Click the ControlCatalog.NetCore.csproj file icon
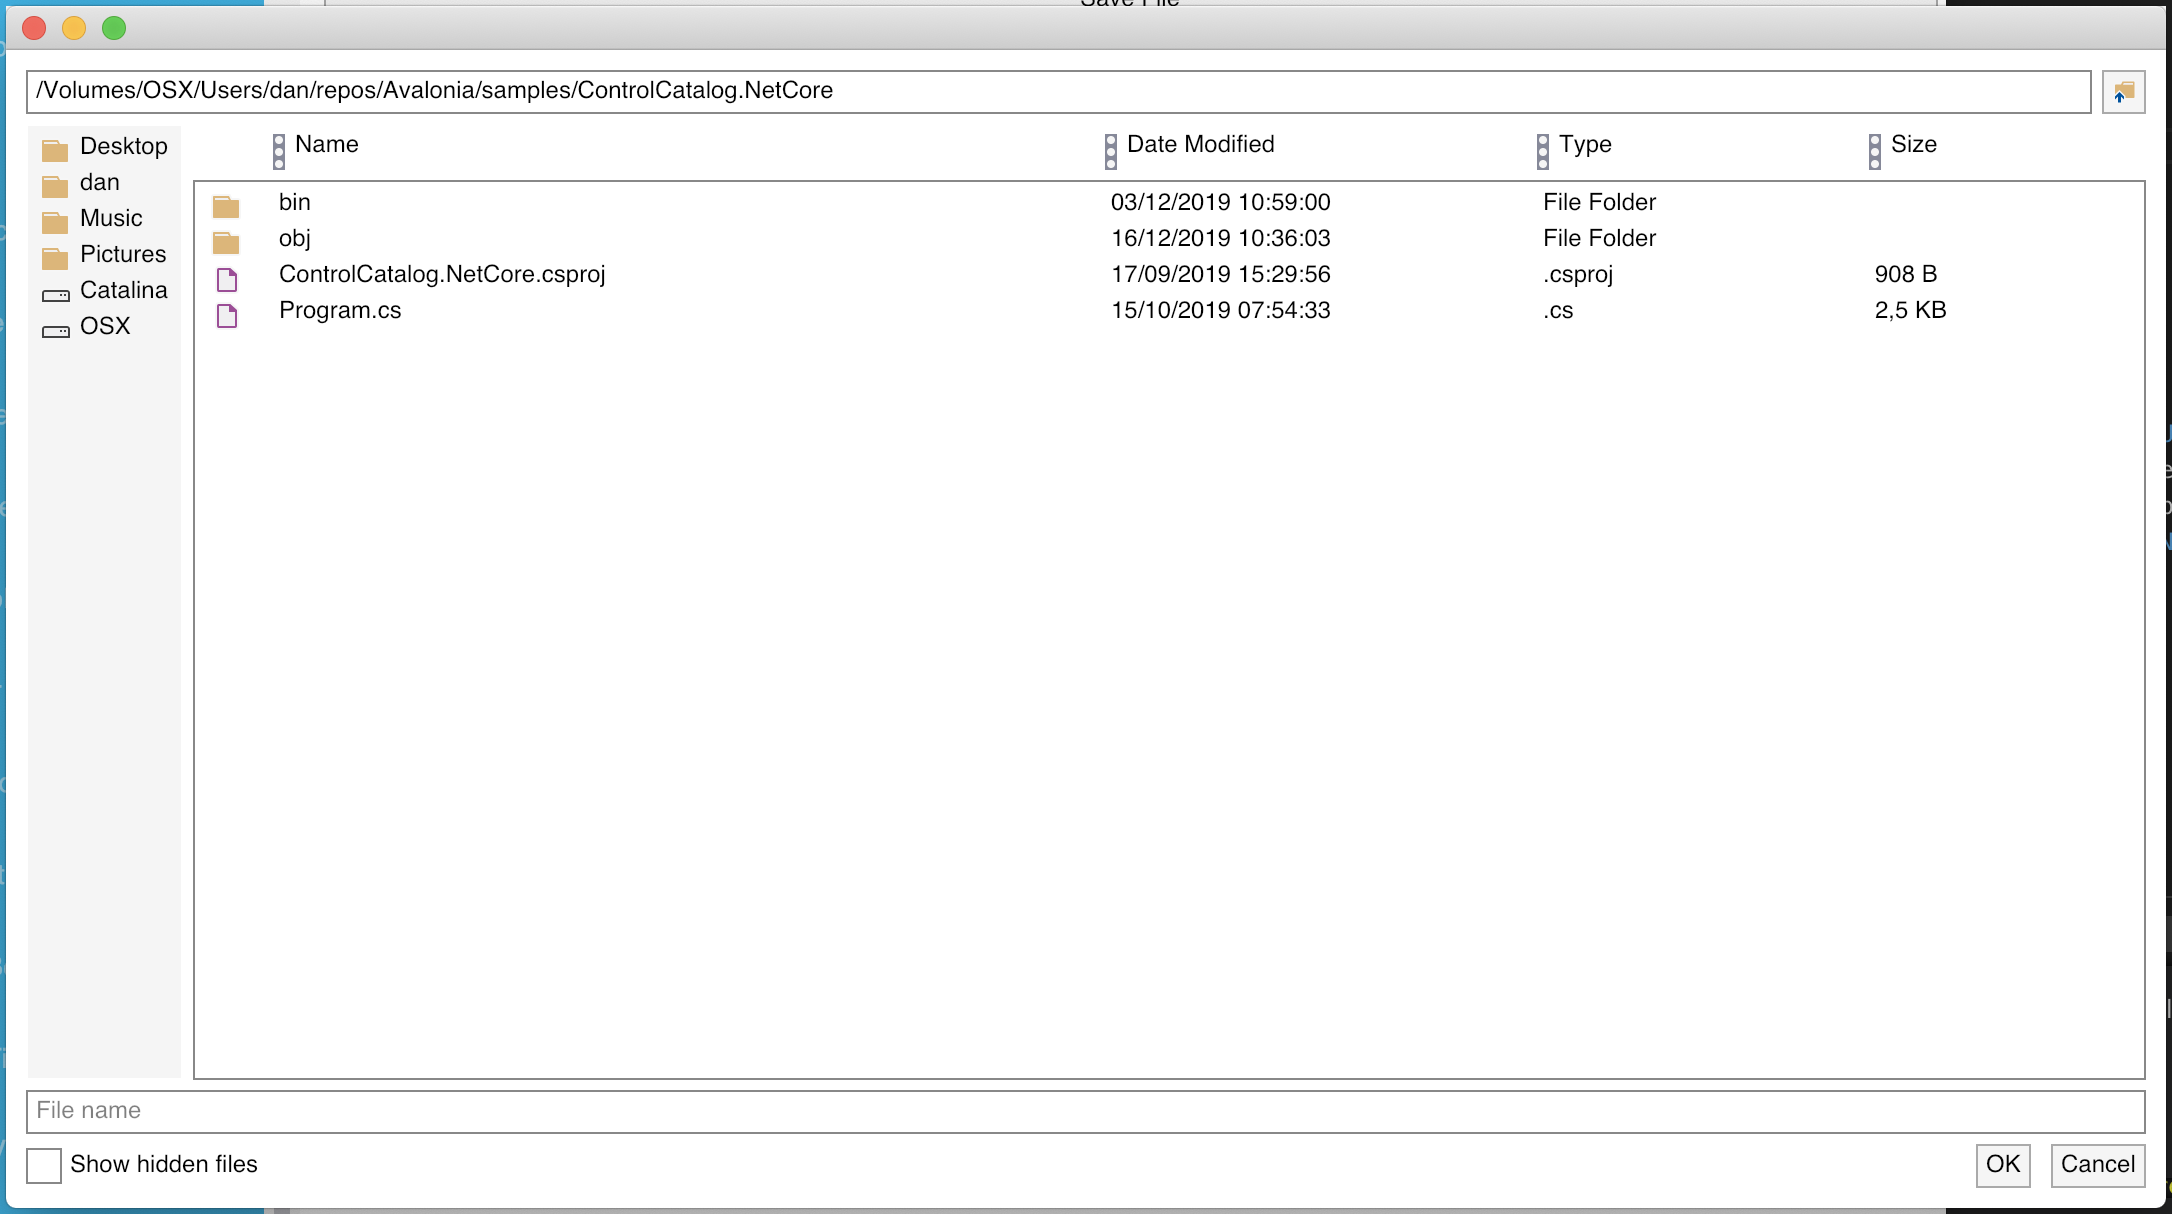The height and width of the screenshot is (1214, 2172). click(x=227, y=279)
